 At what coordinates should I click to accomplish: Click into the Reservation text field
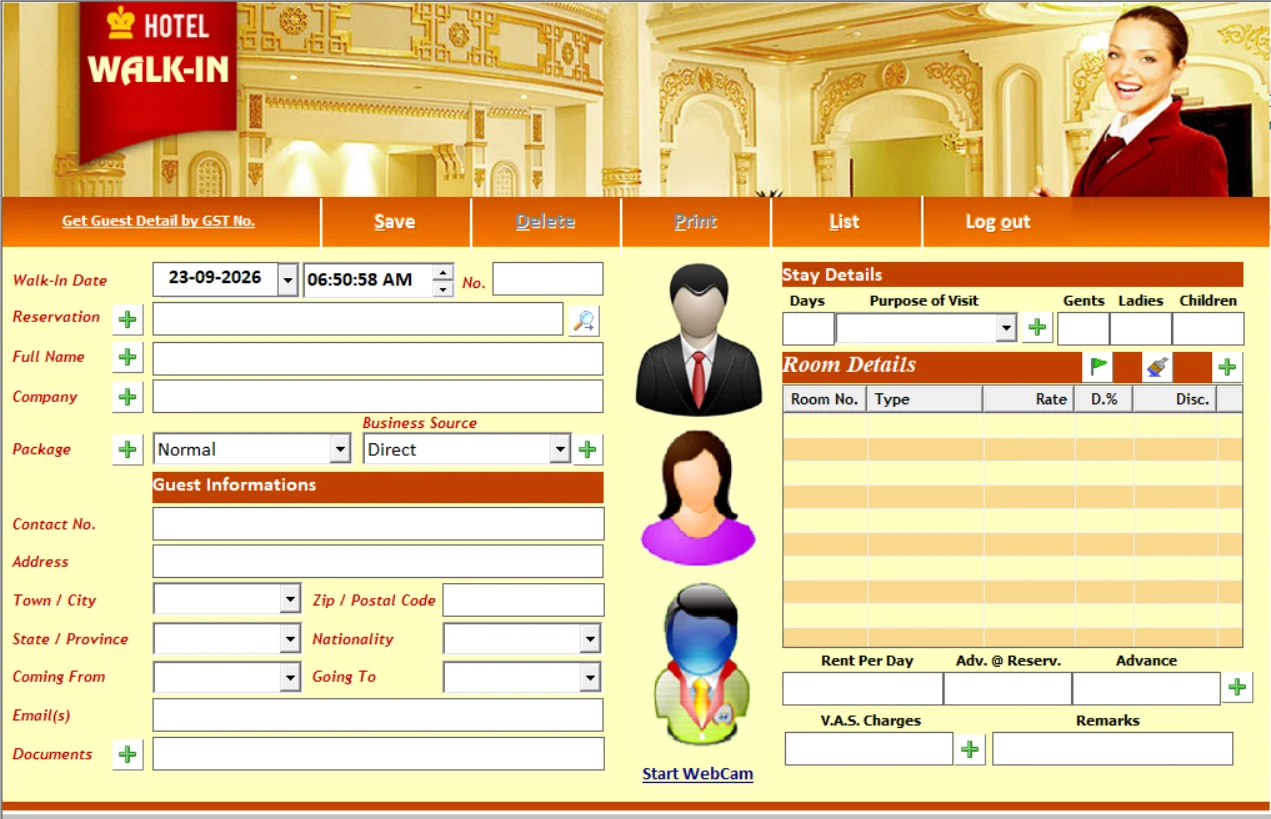point(358,319)
